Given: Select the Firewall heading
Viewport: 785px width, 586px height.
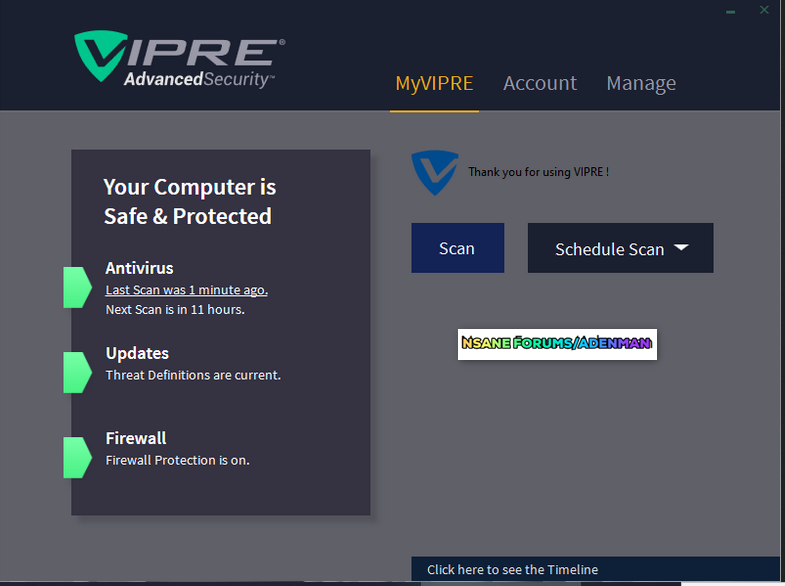Looking at the screenshot, I should (x=136, y=438).
